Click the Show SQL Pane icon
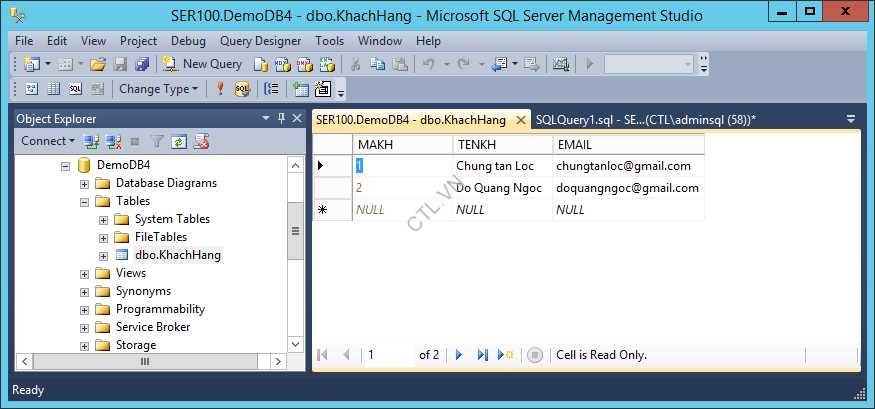The width and height of the screenshot is (875, 409). 76,89
